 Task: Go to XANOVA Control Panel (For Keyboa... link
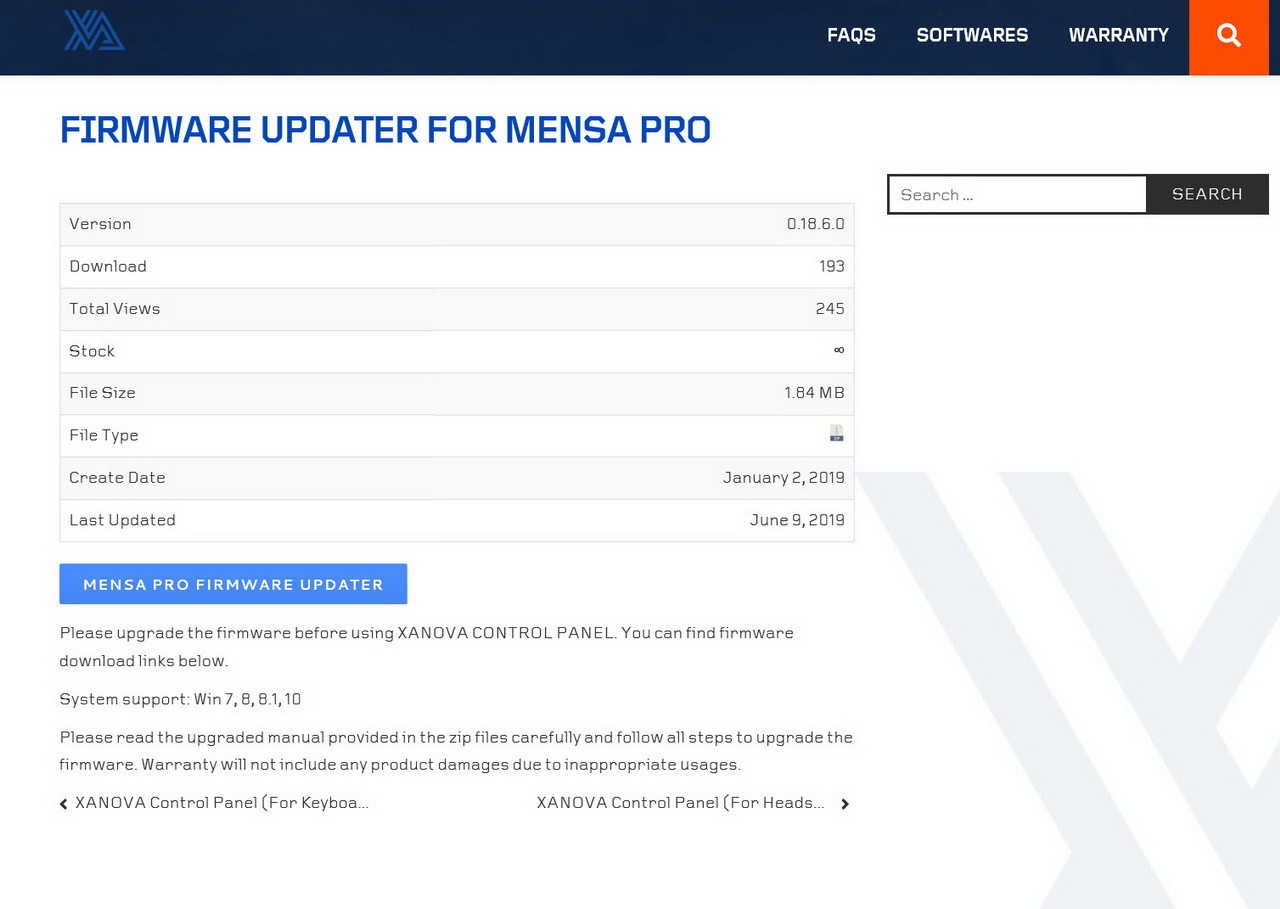click(222, 803)
